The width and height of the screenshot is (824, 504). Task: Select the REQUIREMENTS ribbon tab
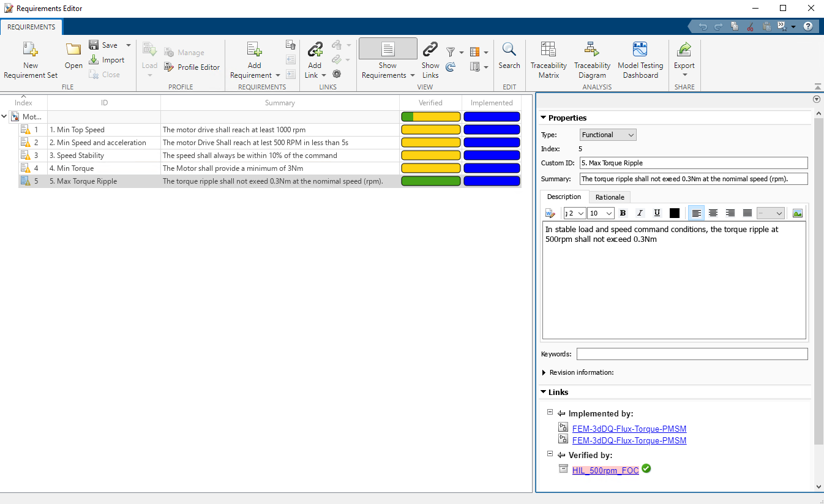coord(31,27)
